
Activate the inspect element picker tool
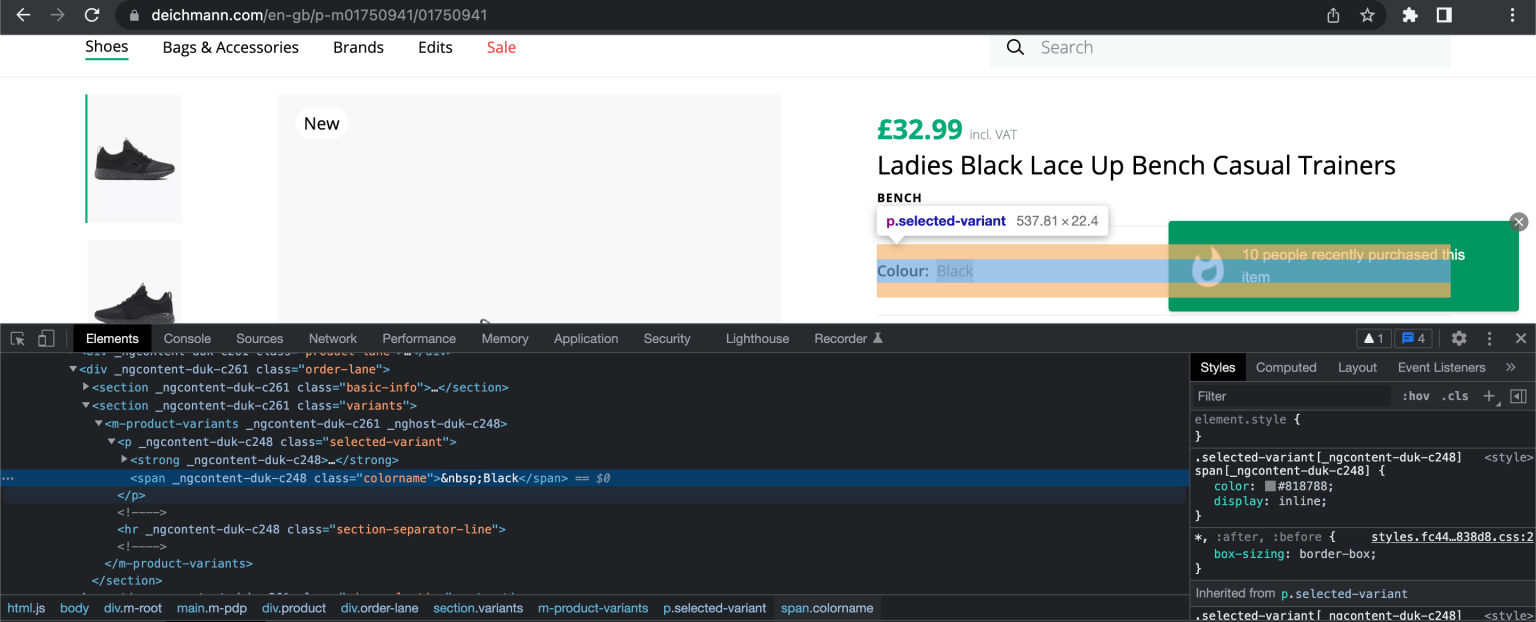(x=17, y=339)
